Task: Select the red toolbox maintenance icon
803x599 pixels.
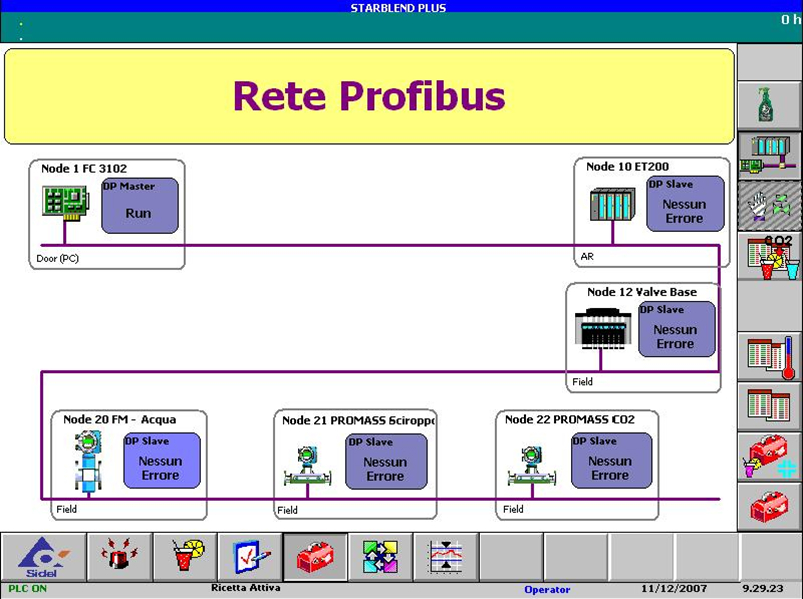Action: click(x=315, y=556)
